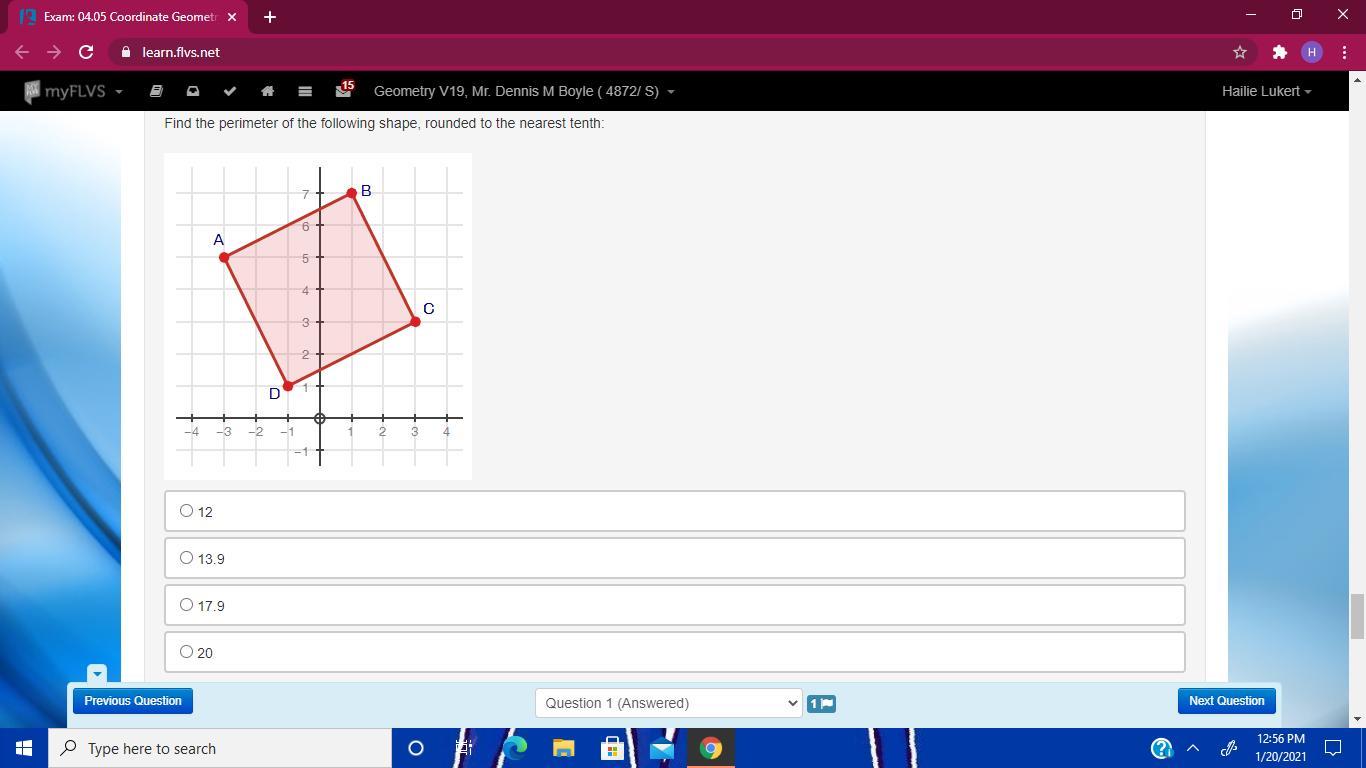Image resolution: width=1366 pixels, height=768 pixels.
Task: Open File Explorer from taskbar
Action: (x=564, y=748)
